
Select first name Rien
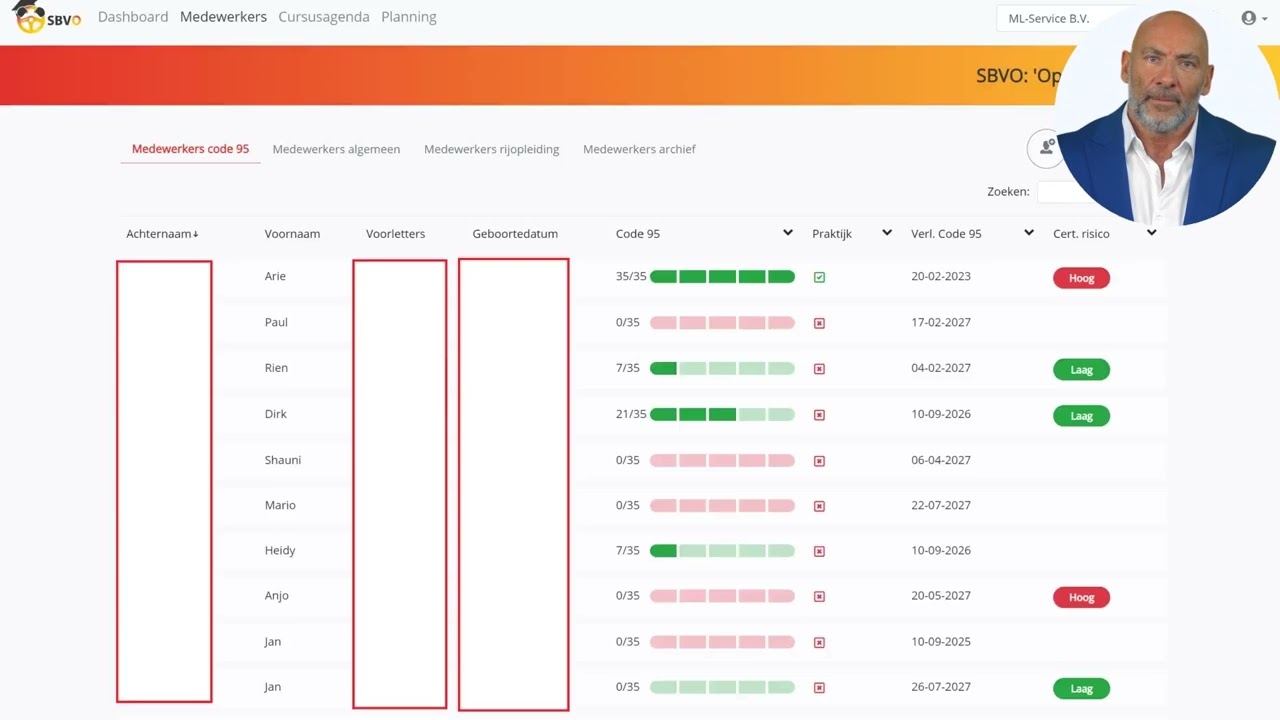click(276, 368)
